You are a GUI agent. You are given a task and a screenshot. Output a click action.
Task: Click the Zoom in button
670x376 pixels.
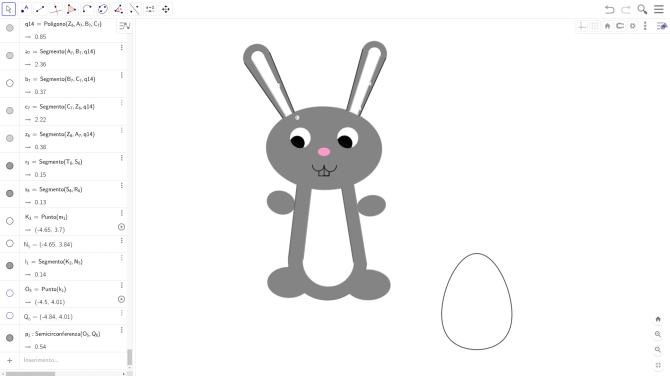[x=658, y=334]
